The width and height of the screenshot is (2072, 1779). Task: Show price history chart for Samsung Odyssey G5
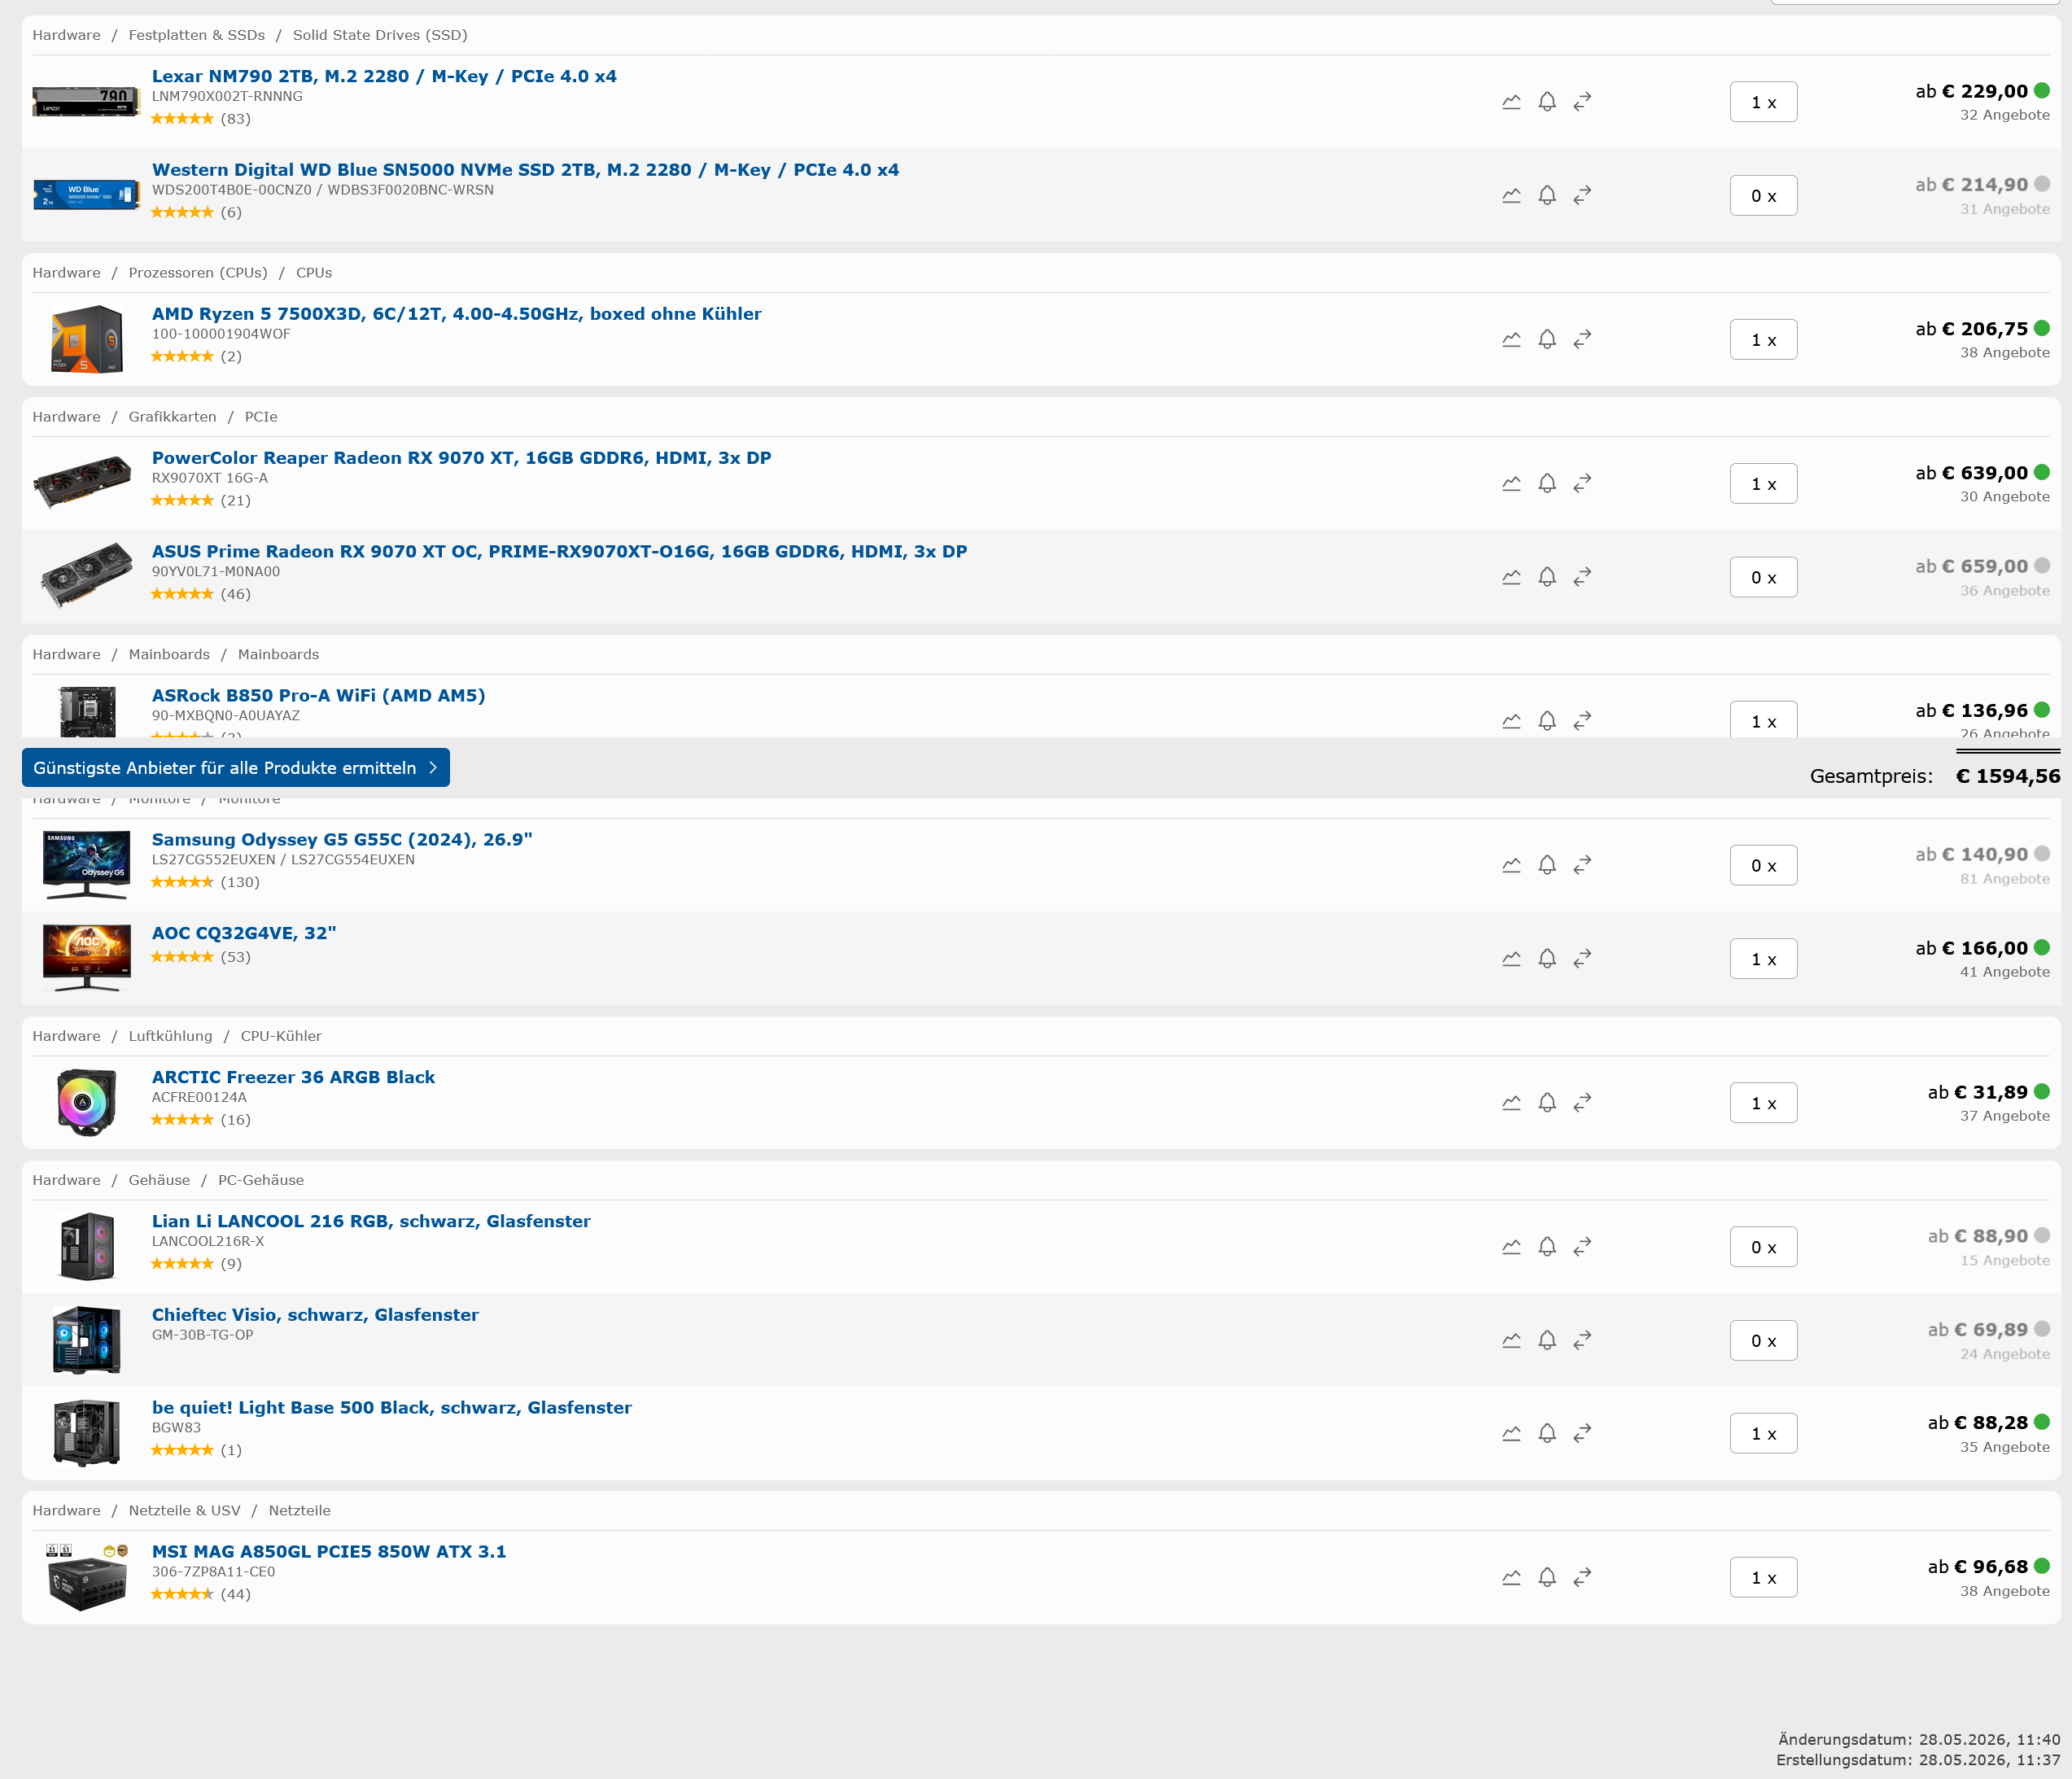[x=1511, y=865]
